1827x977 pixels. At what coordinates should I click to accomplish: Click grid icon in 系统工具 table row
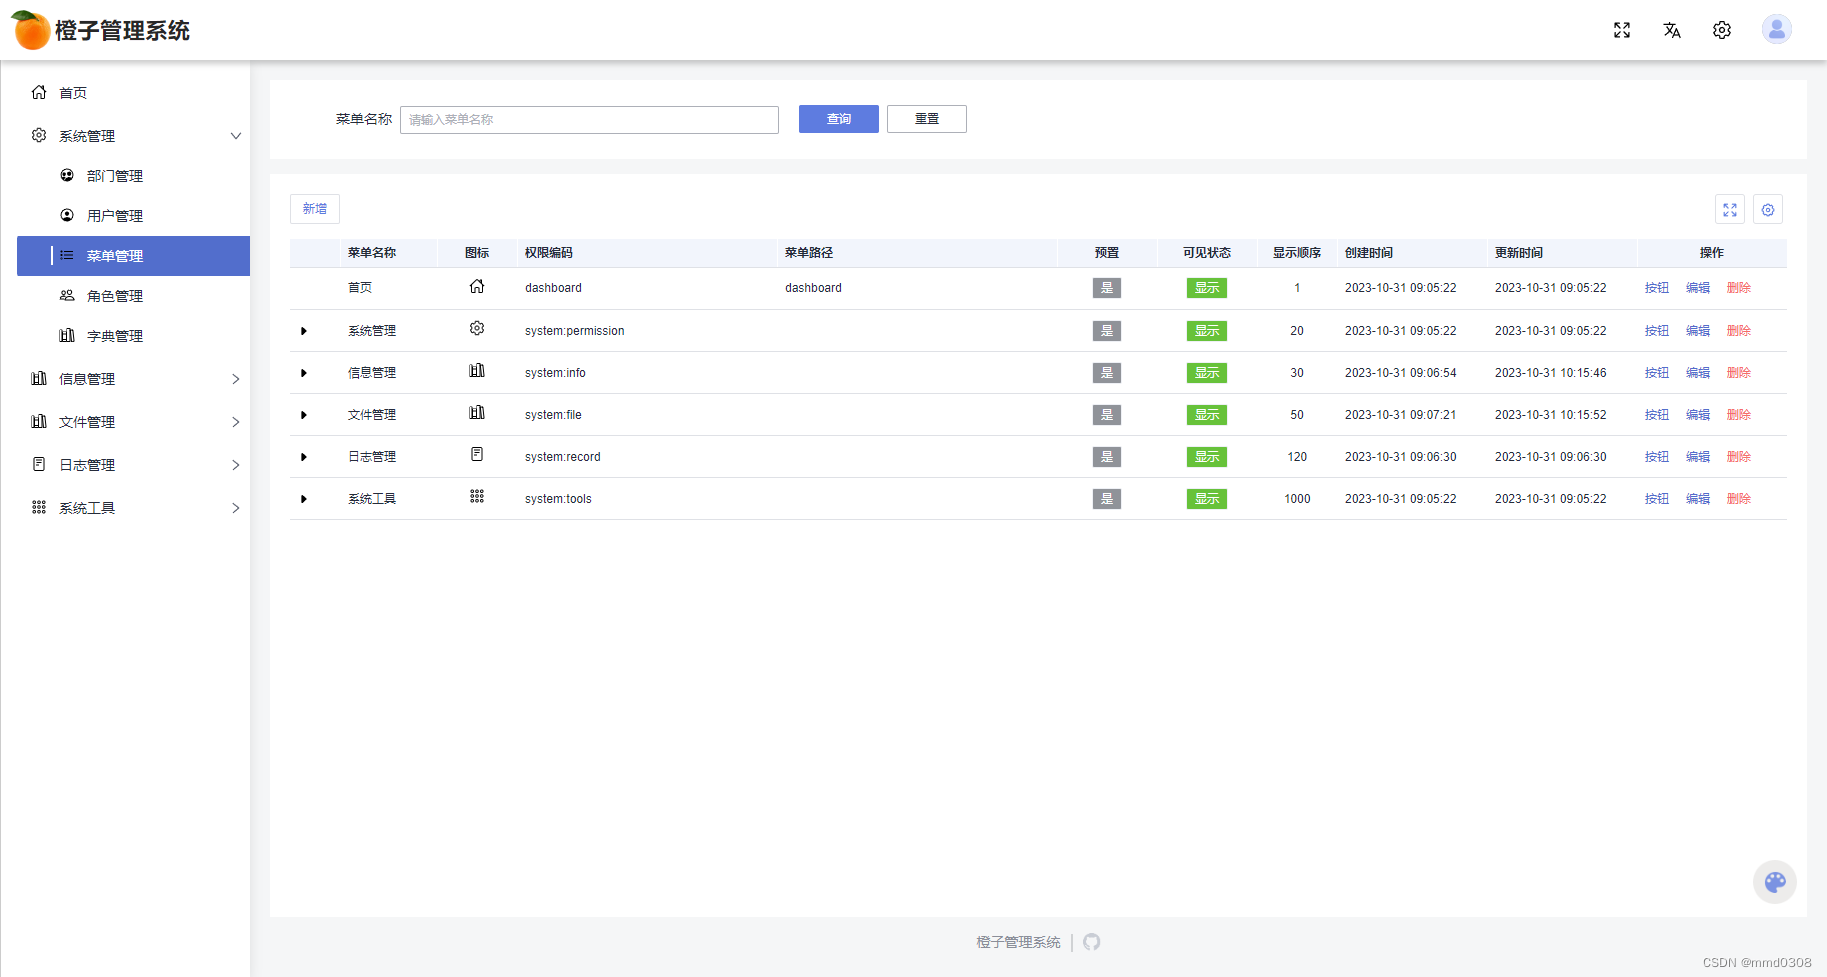[477, 496]
